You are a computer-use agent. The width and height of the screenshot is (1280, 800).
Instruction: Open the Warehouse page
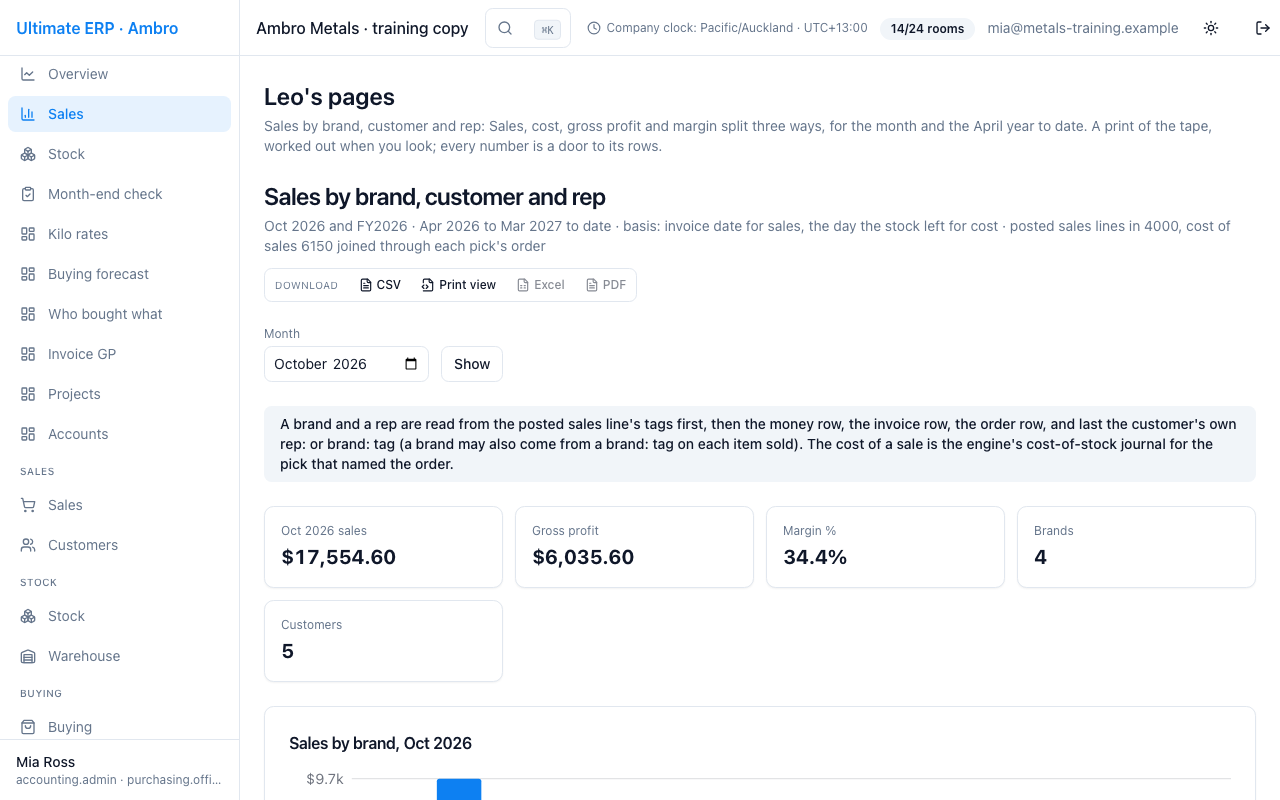pos(119,656)
